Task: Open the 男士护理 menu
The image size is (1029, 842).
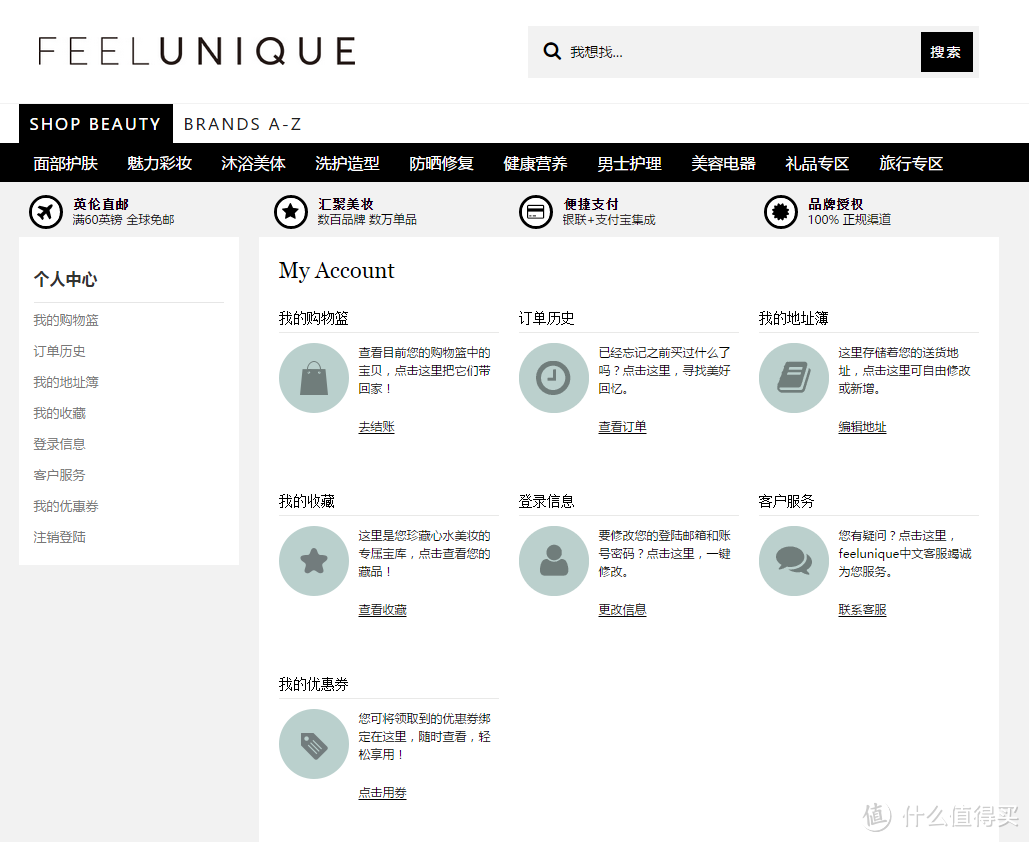Action: click(629, 163)
